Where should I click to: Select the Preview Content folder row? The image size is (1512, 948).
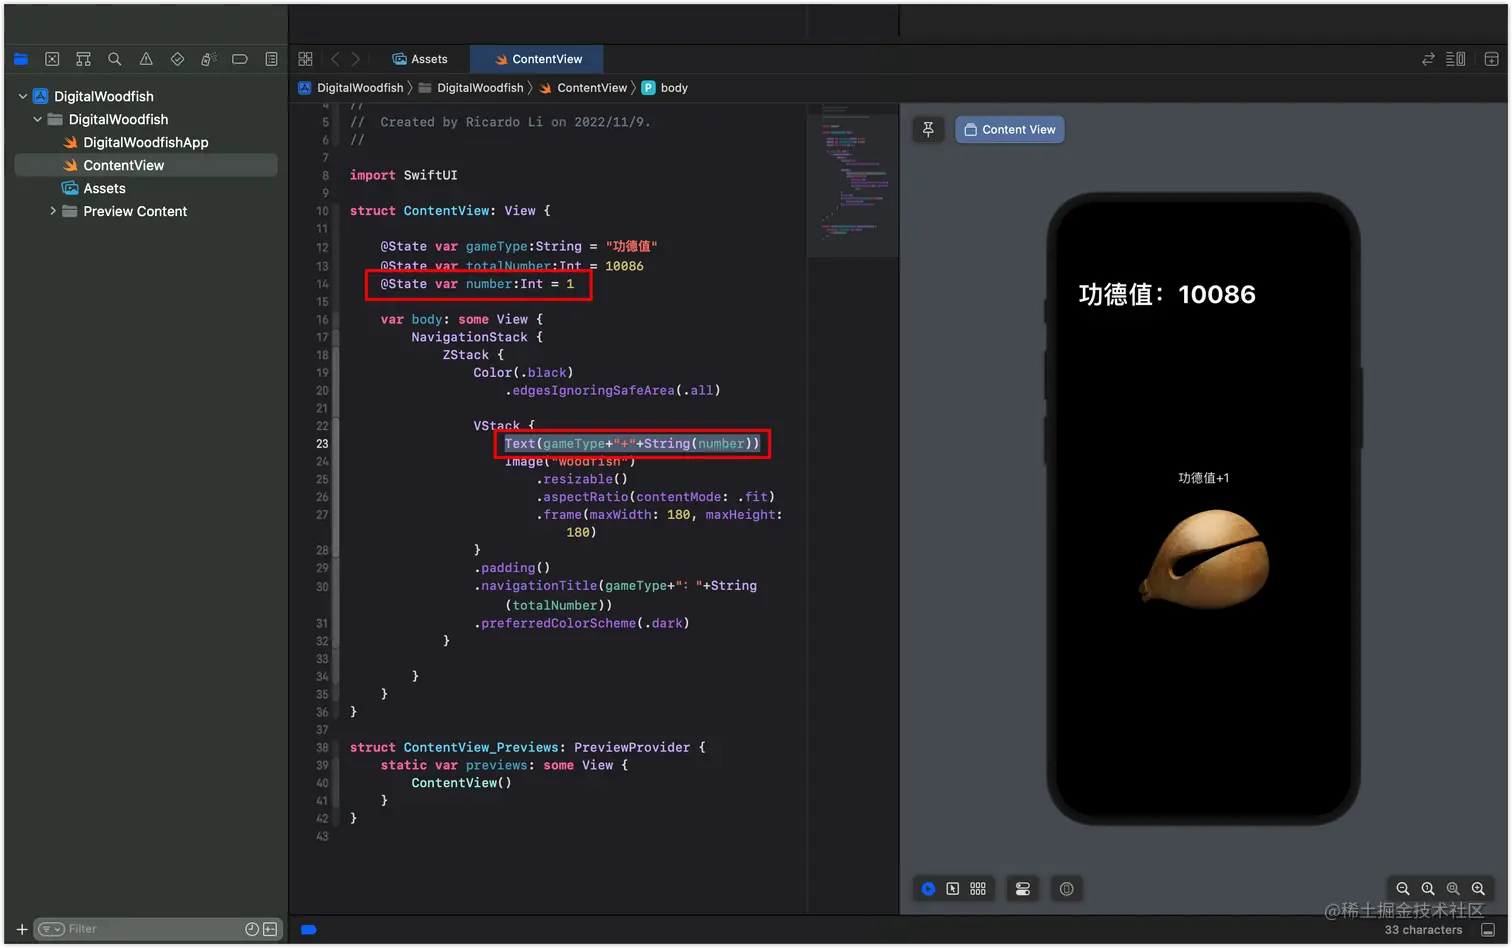[x=146, y=211]
